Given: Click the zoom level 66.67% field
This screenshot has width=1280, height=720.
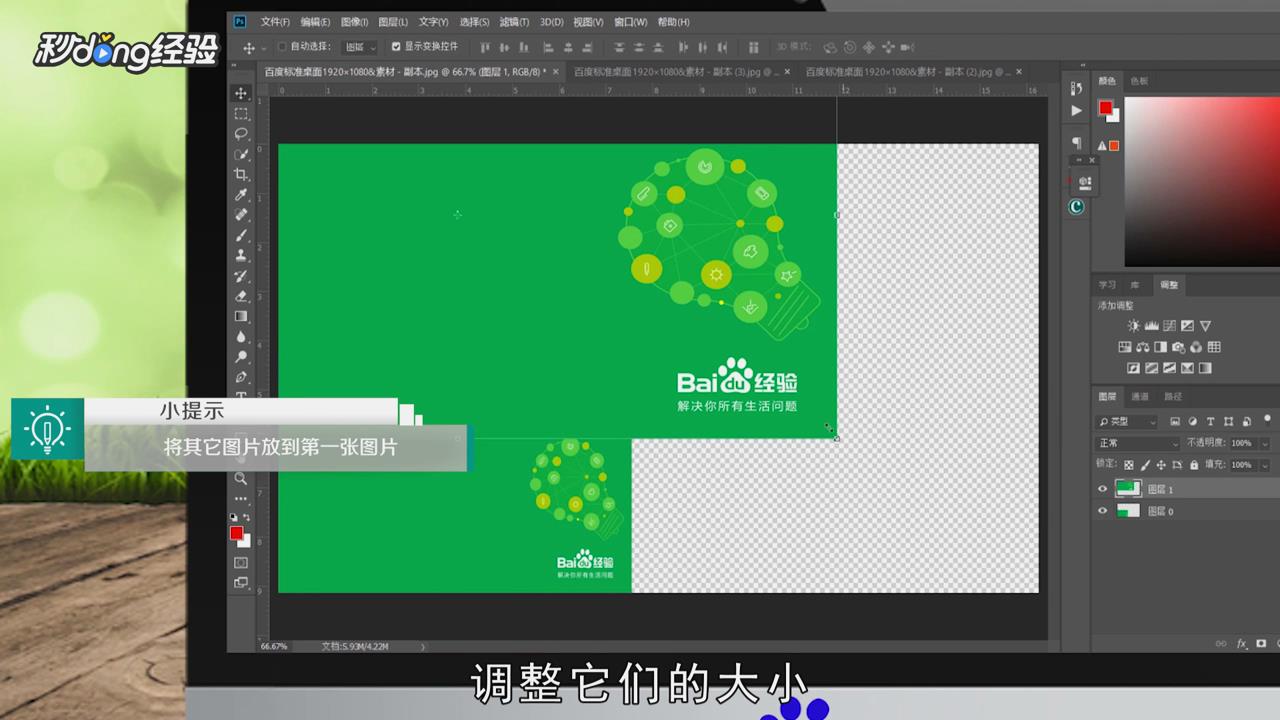Looking at the screenshot, I should click(x=273, y=647).
